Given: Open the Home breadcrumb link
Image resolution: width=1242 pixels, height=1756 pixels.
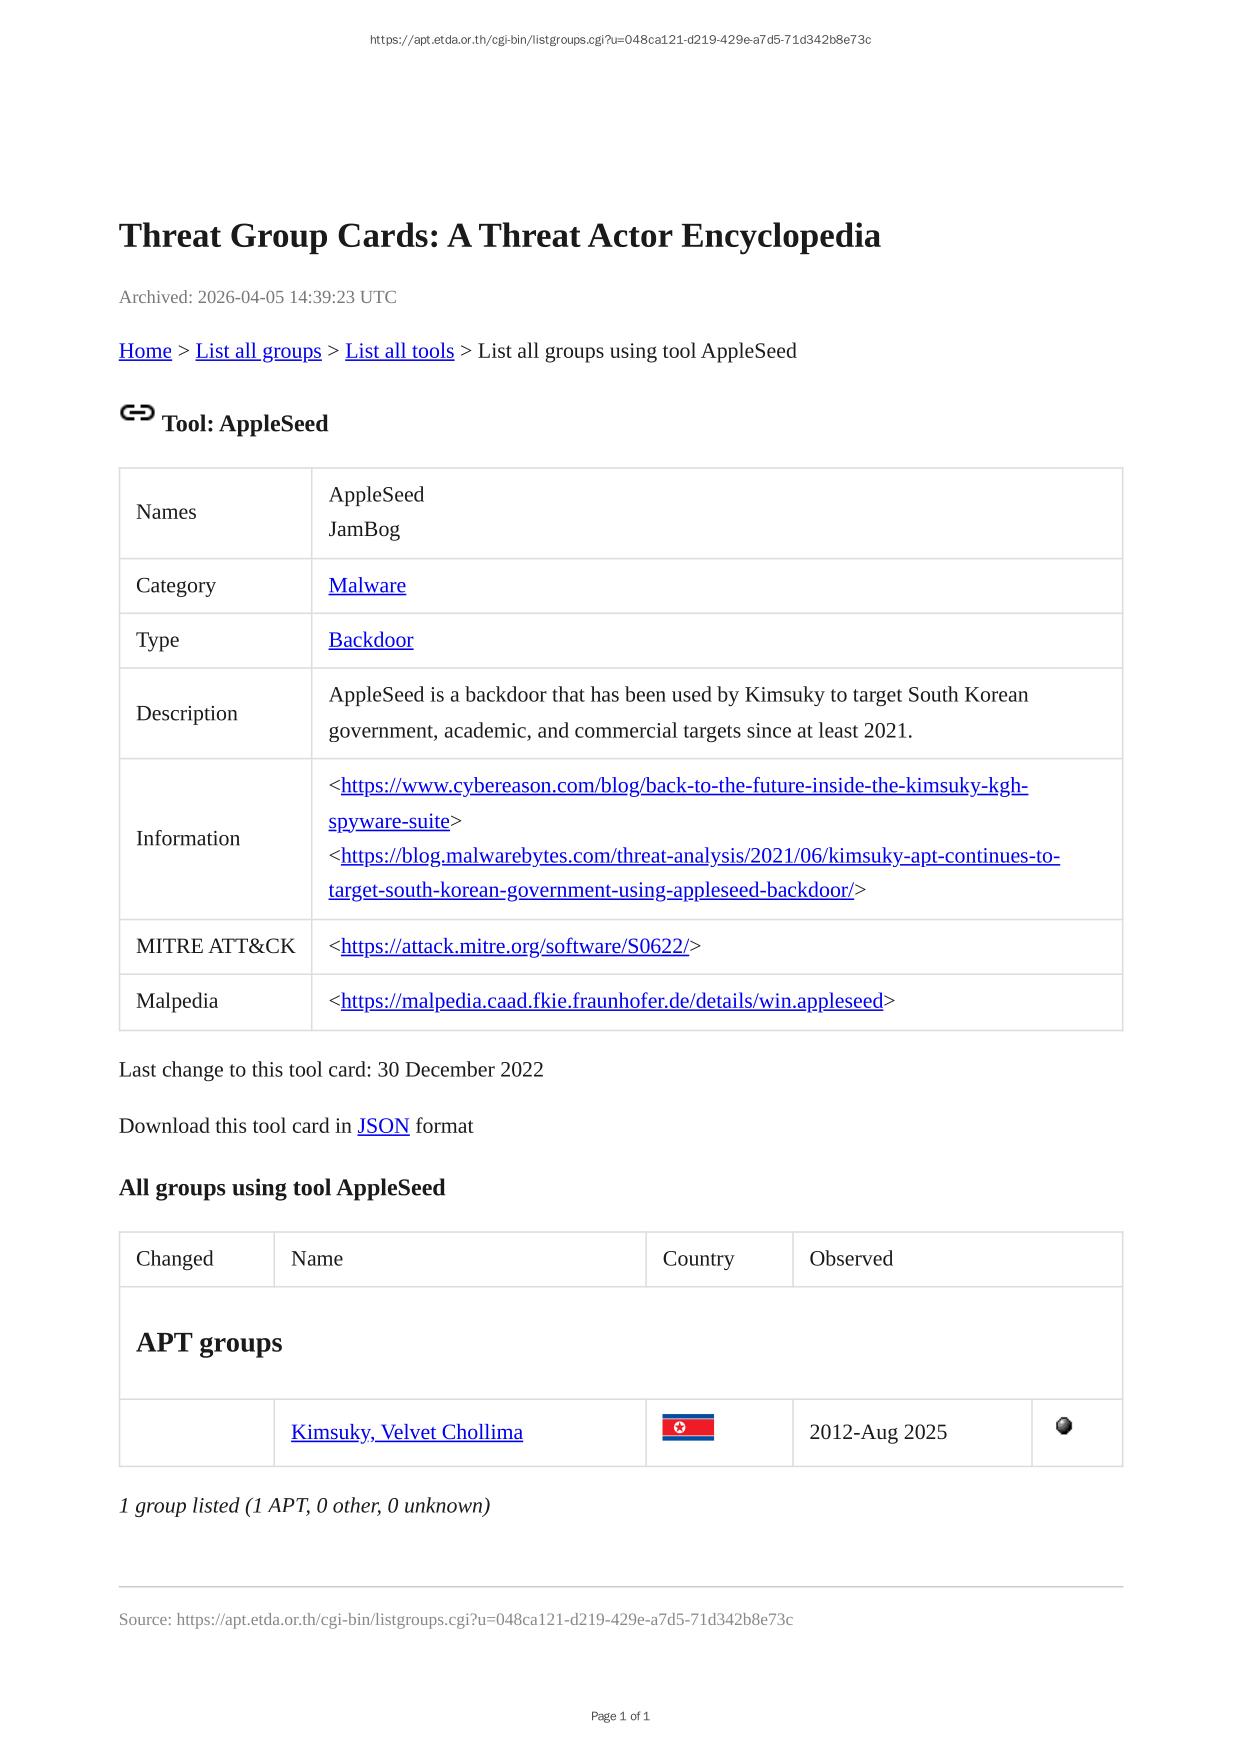Looking at the screenshot, I should 145,351.
